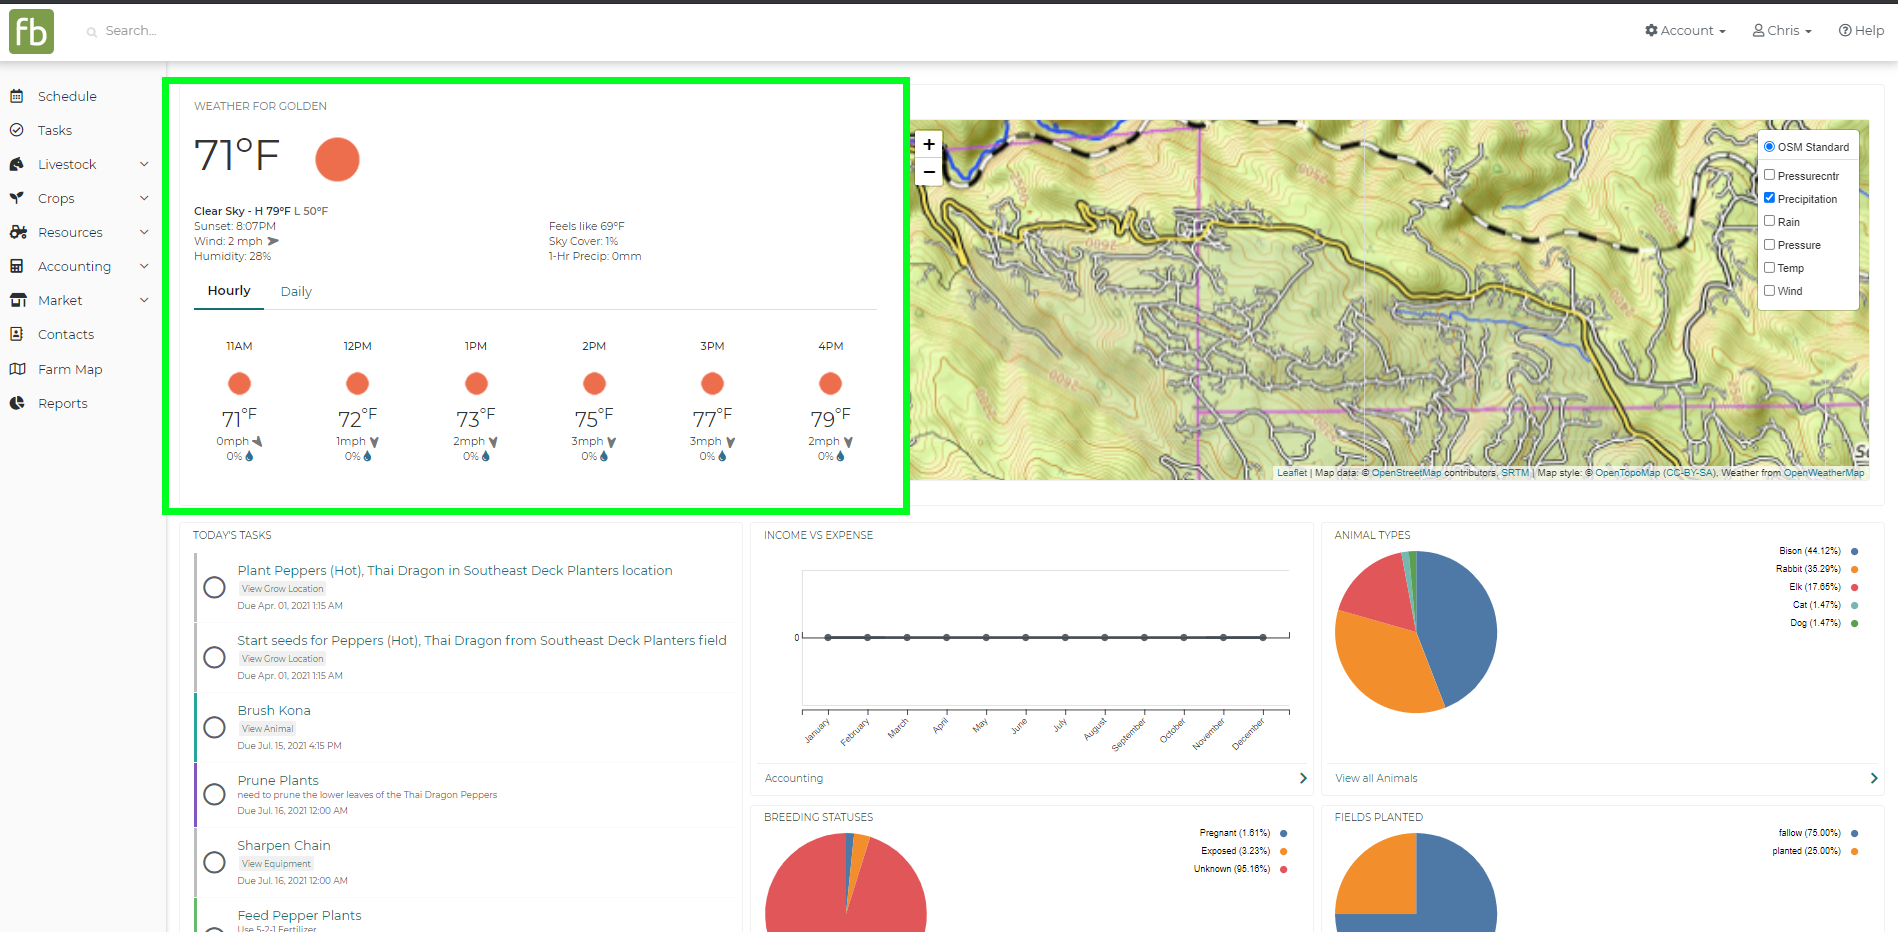Expand the Resources submenu chevron
Screen dimensions: 1898x932
(x=144, y=232)
